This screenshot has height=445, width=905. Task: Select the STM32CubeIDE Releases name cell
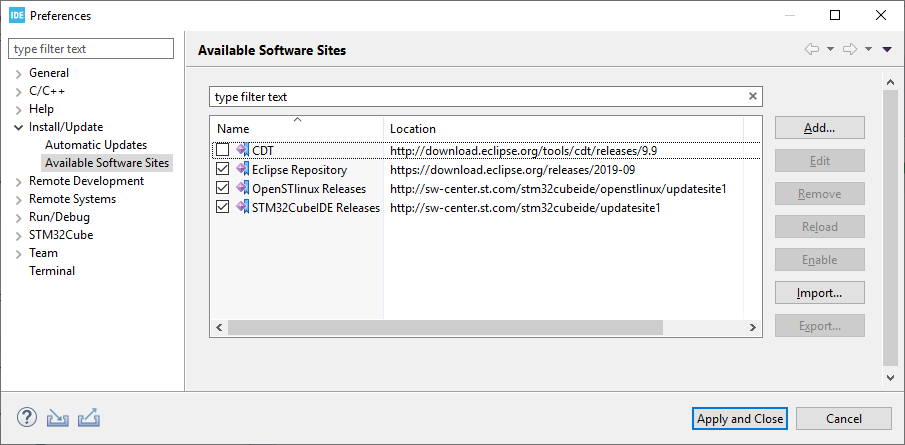pyautogui.click(x=316, y=207)
